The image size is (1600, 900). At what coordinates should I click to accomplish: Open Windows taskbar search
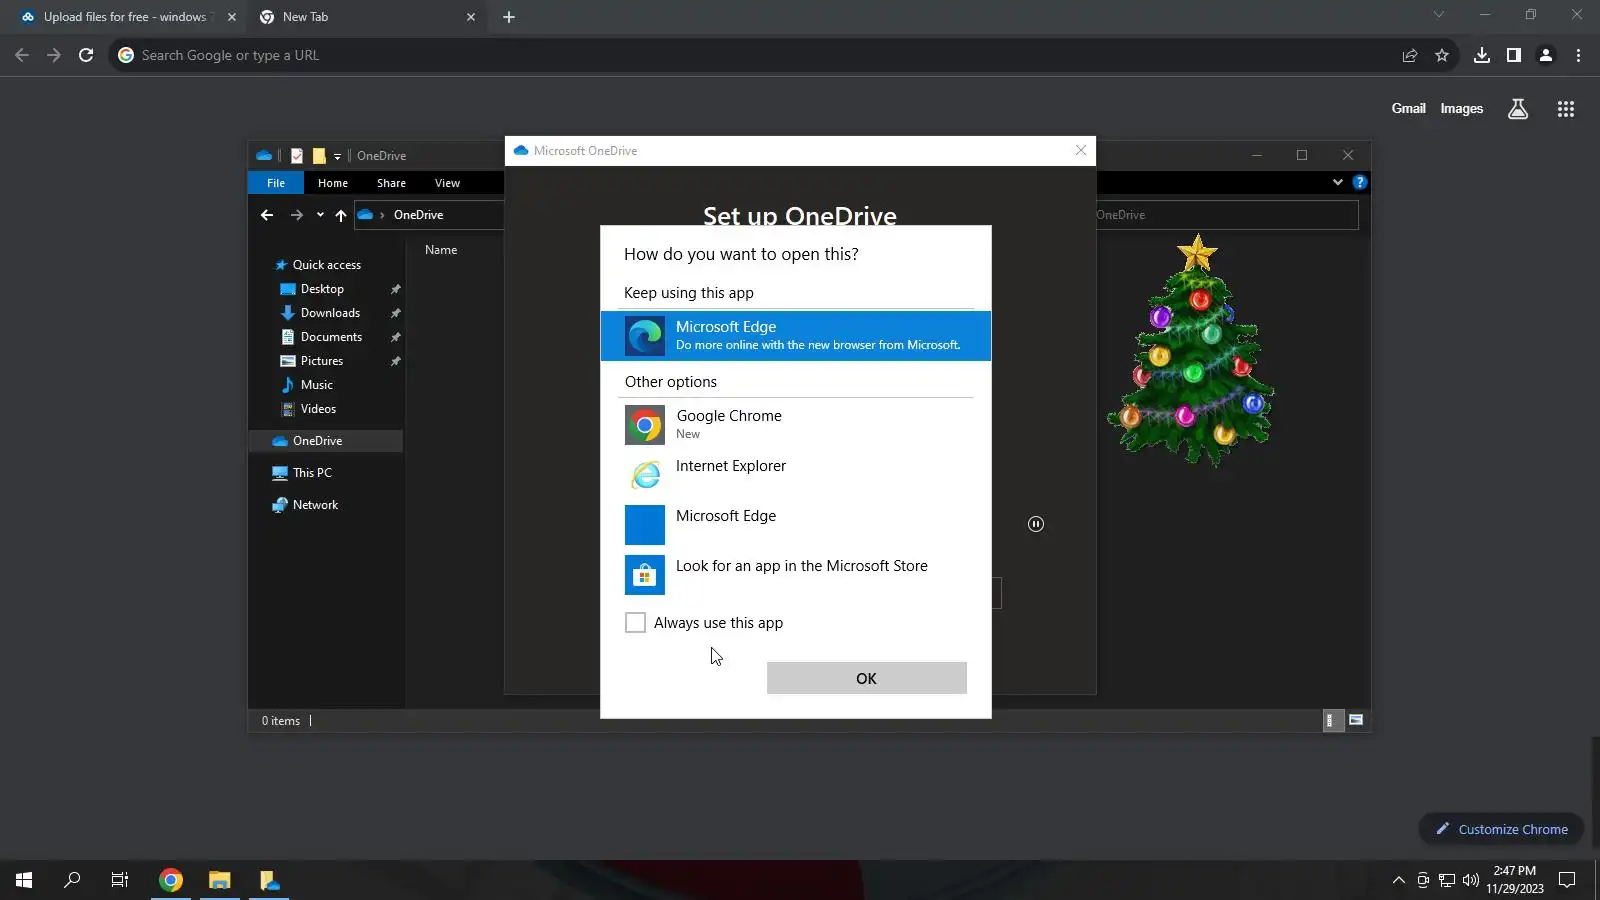(72, 880)
